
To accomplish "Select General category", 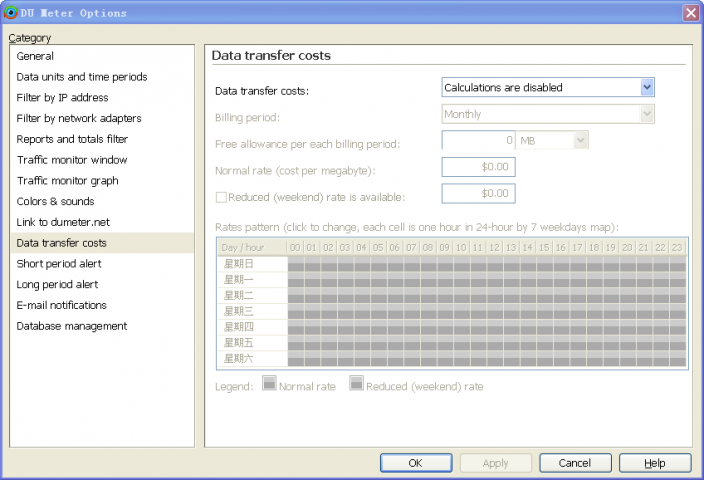I will (x=35, y=56).
